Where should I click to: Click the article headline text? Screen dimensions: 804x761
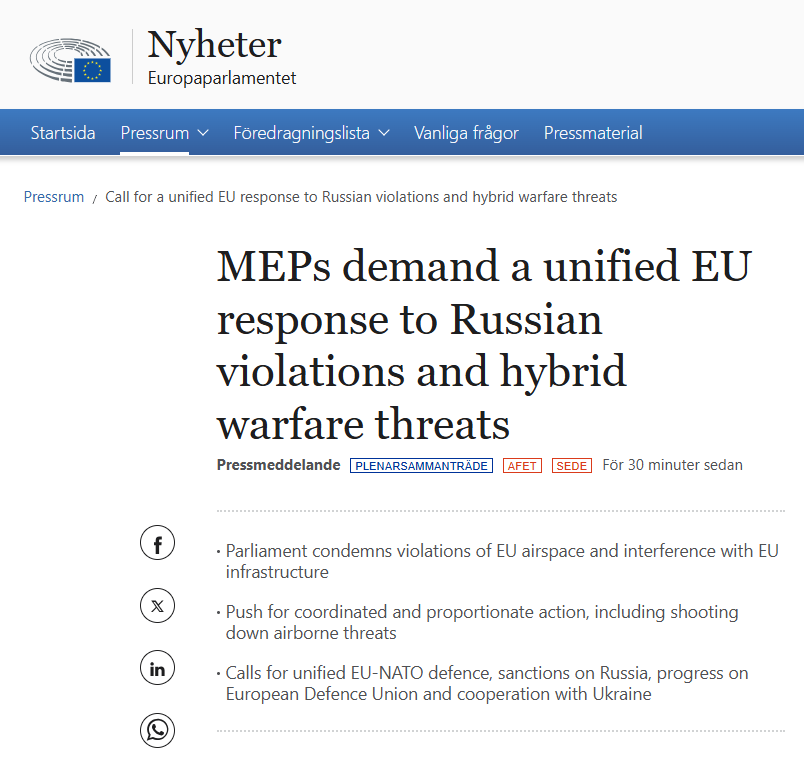click(x=484, y=345)
